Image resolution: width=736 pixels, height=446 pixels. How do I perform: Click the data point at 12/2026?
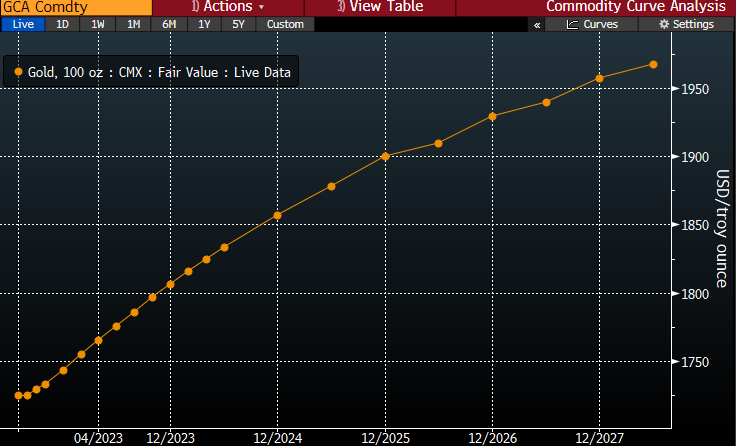pos(492,116)
